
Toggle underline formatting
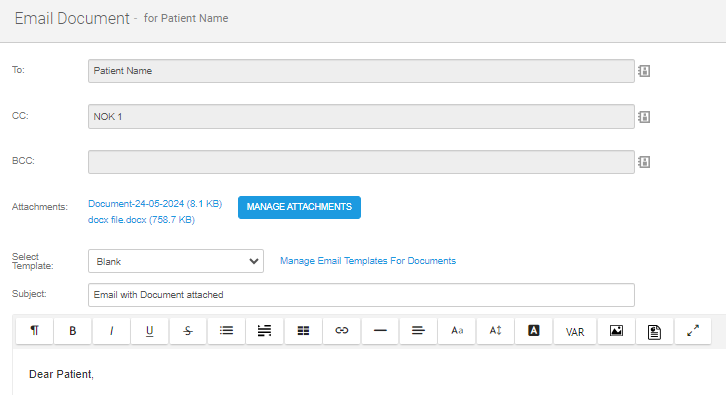150,331
